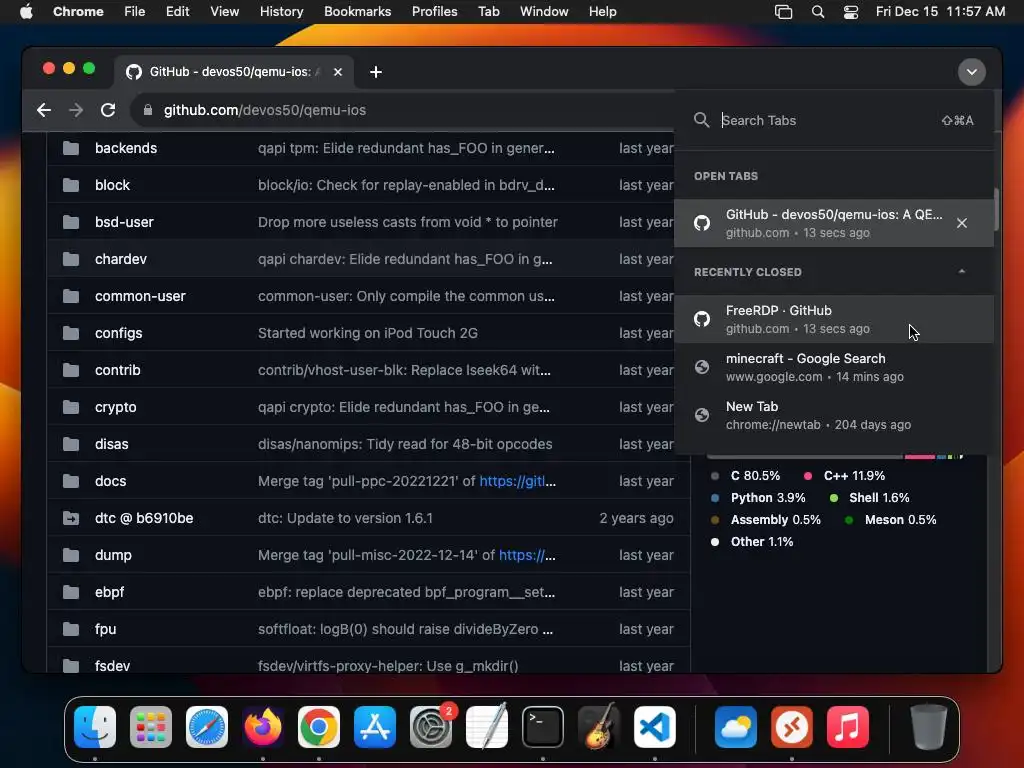1024x768 pixels.
Task: Collapse the Recently Closed section
Action: [x=961, y=271]
